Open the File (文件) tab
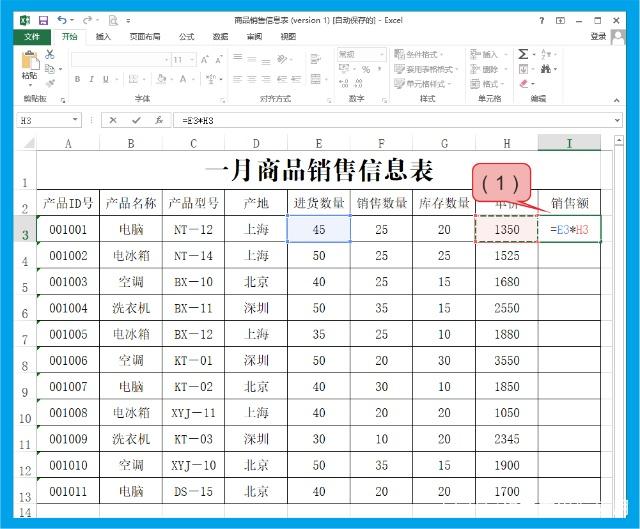Image resolution: width=640 pixels, height=529 pixels. 32,37
